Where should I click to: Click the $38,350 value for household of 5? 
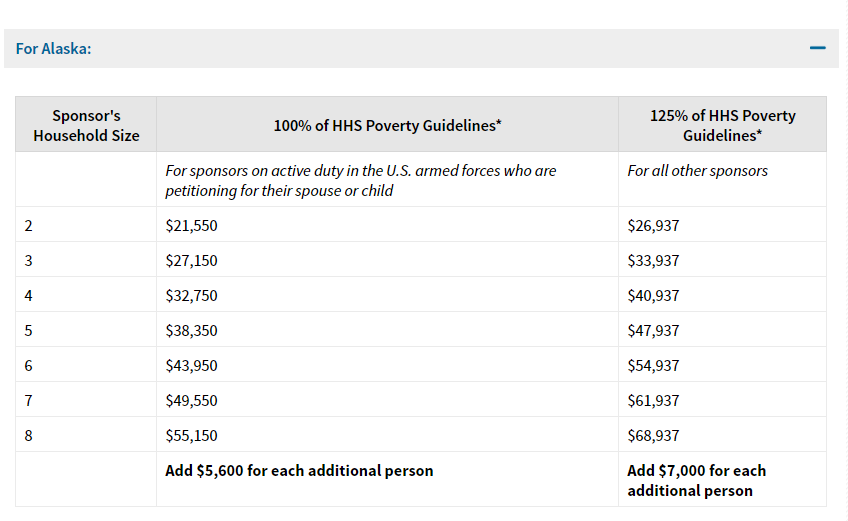click(x=191, y=331)
